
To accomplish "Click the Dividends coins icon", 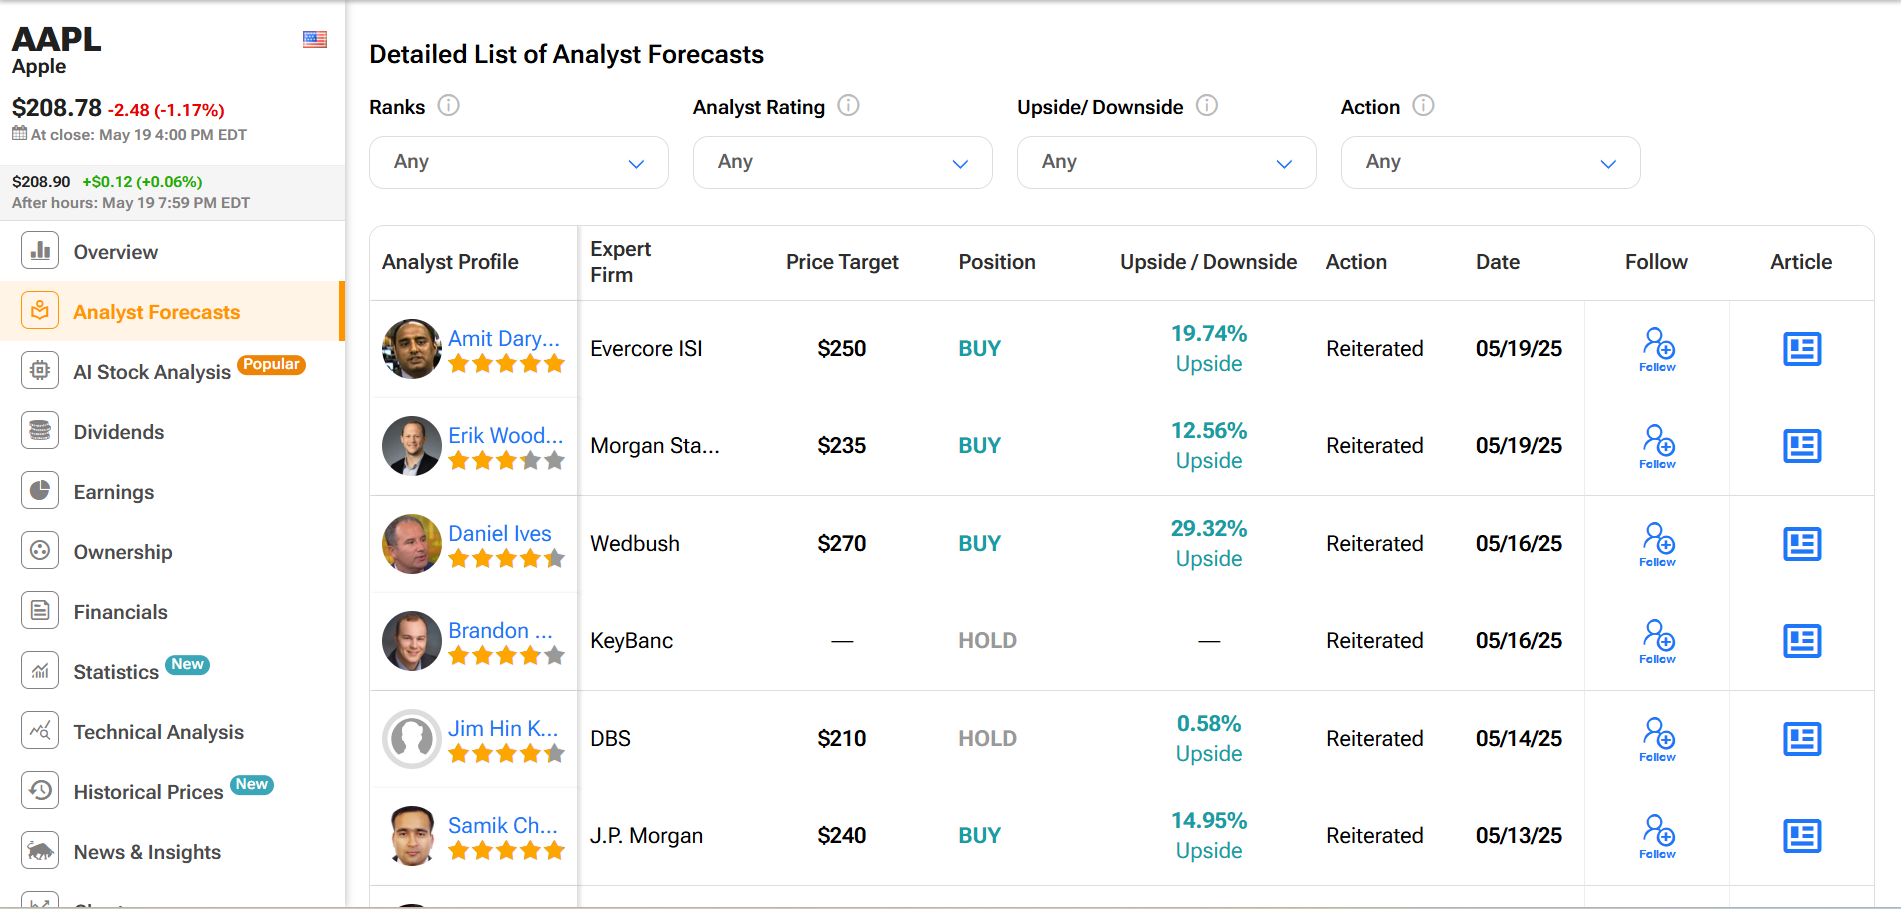I will [40, 431].
